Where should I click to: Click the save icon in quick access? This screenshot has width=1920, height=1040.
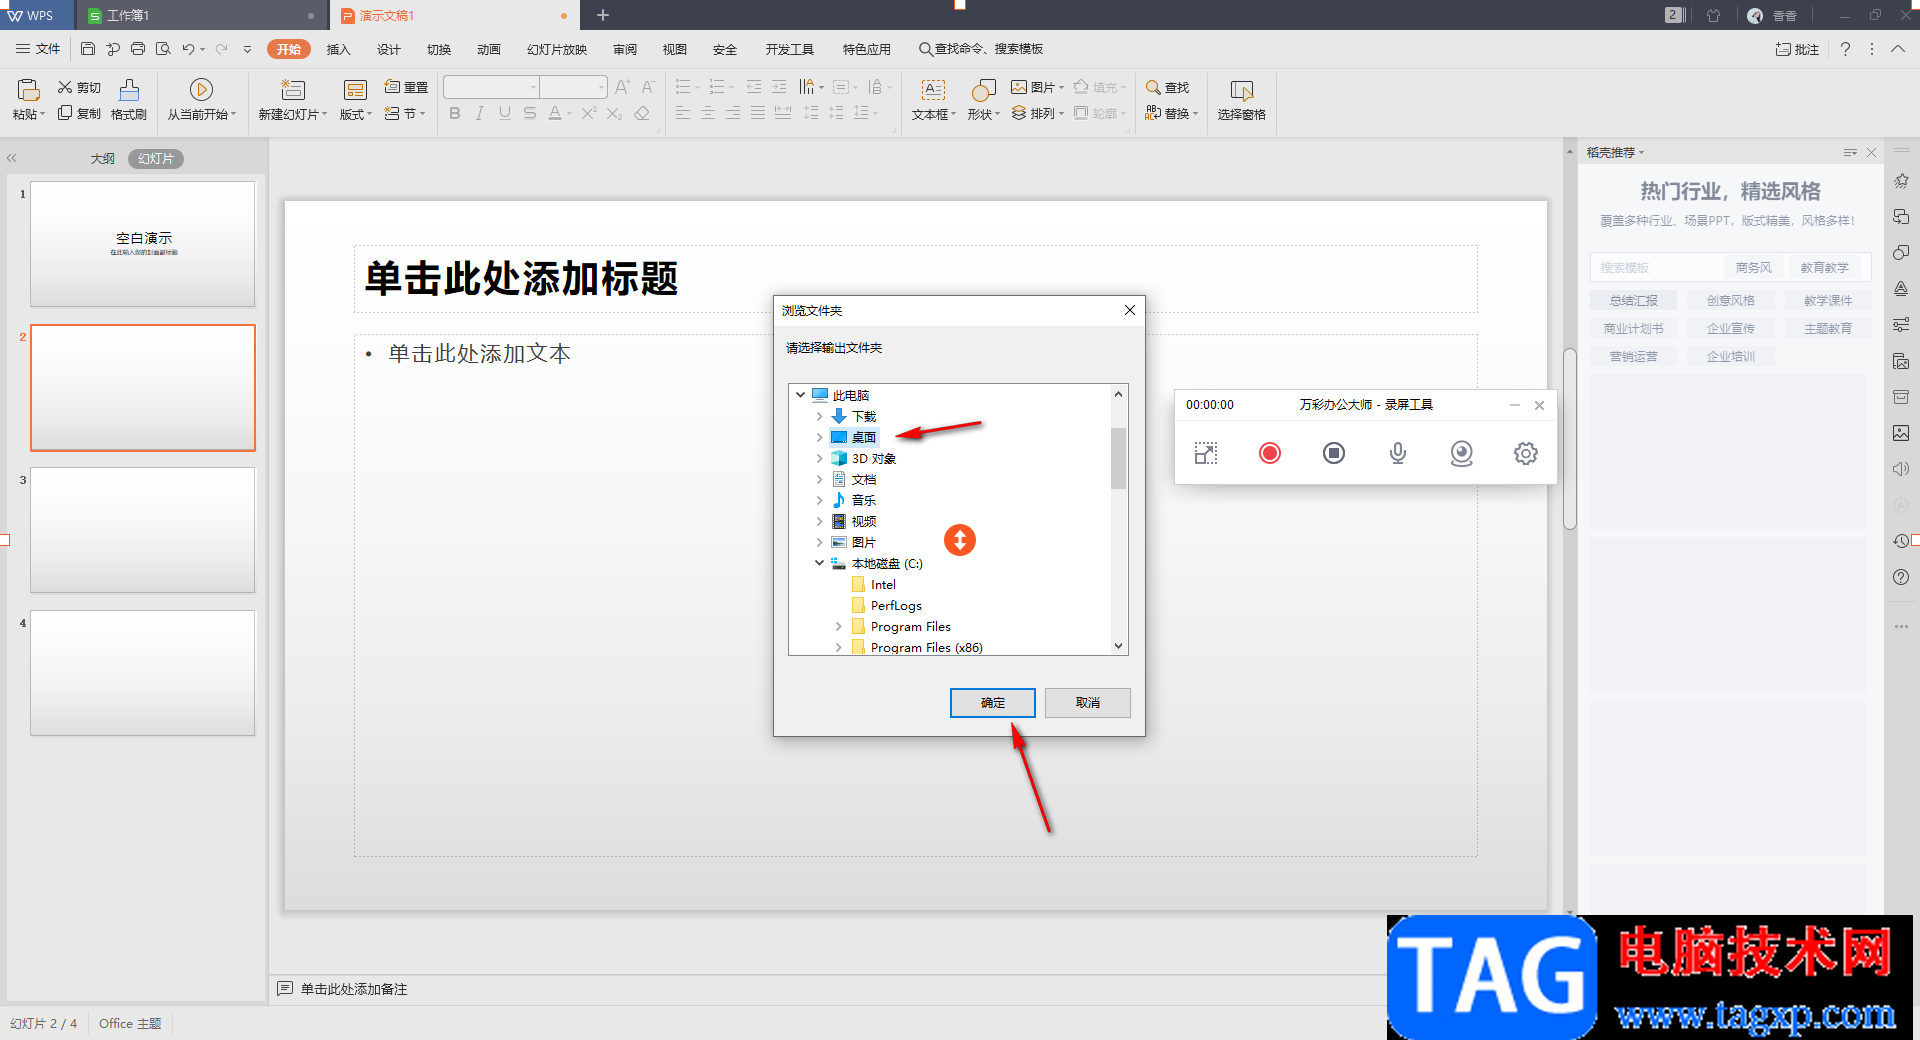click(88, 49)
